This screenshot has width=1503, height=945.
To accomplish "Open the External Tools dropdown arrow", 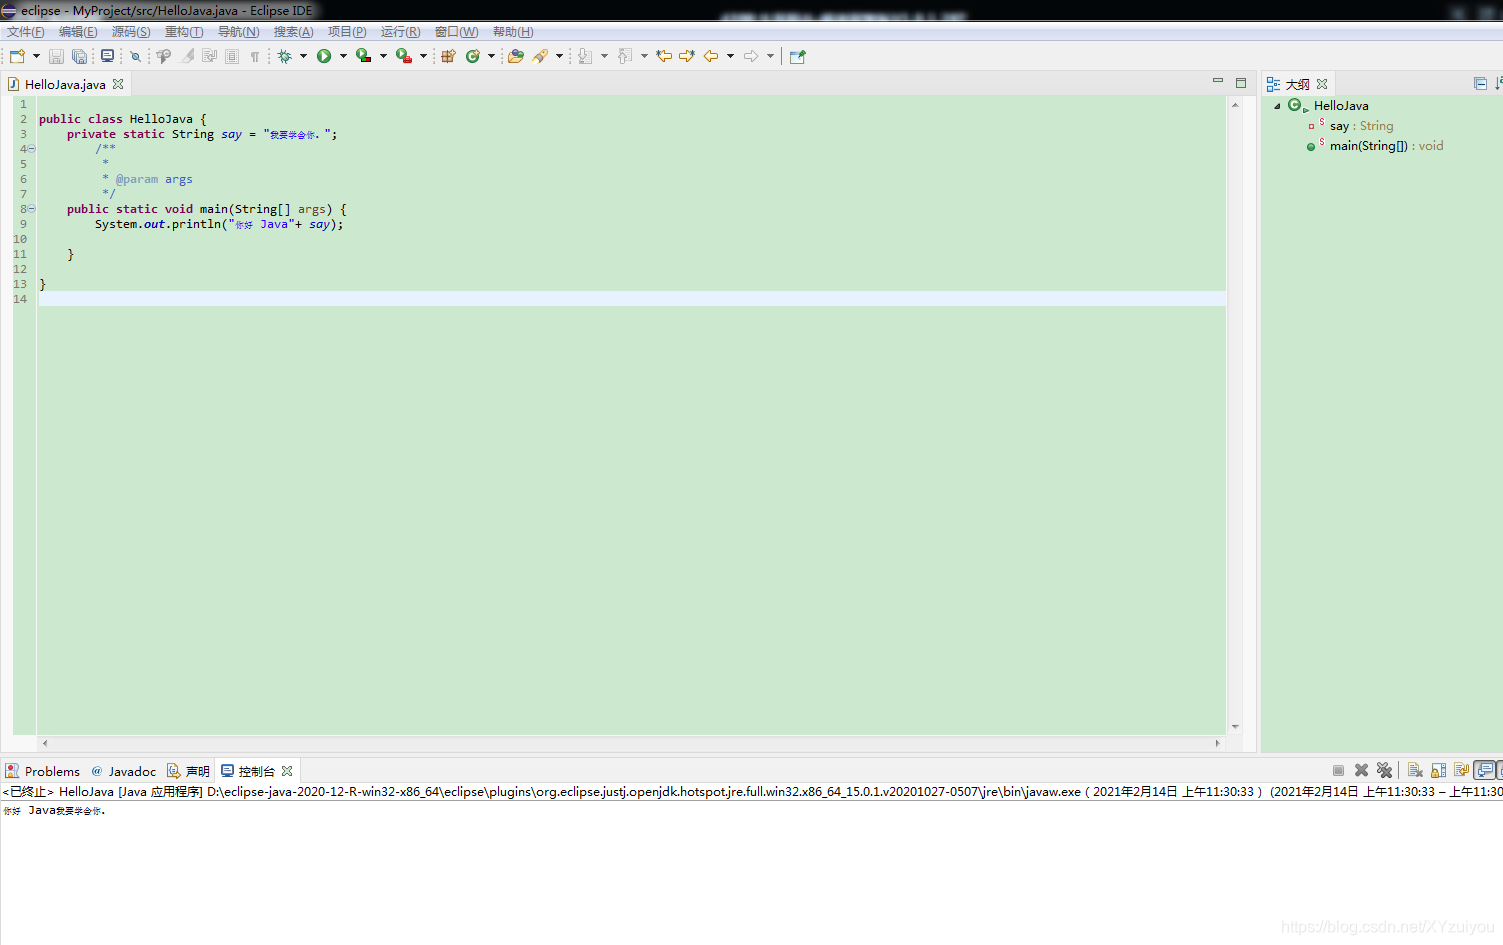I will coord(423,56).
